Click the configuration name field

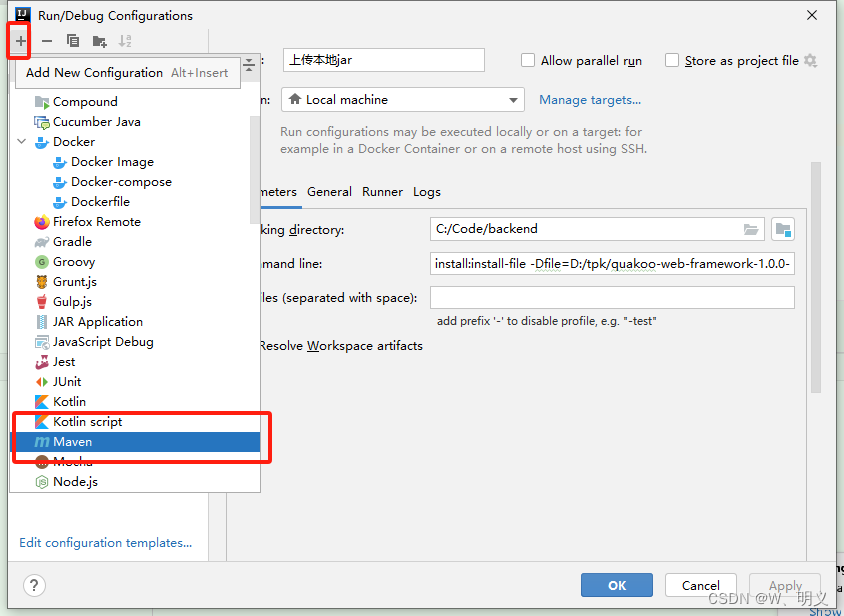pyautogui.click(x=384, y=60)
